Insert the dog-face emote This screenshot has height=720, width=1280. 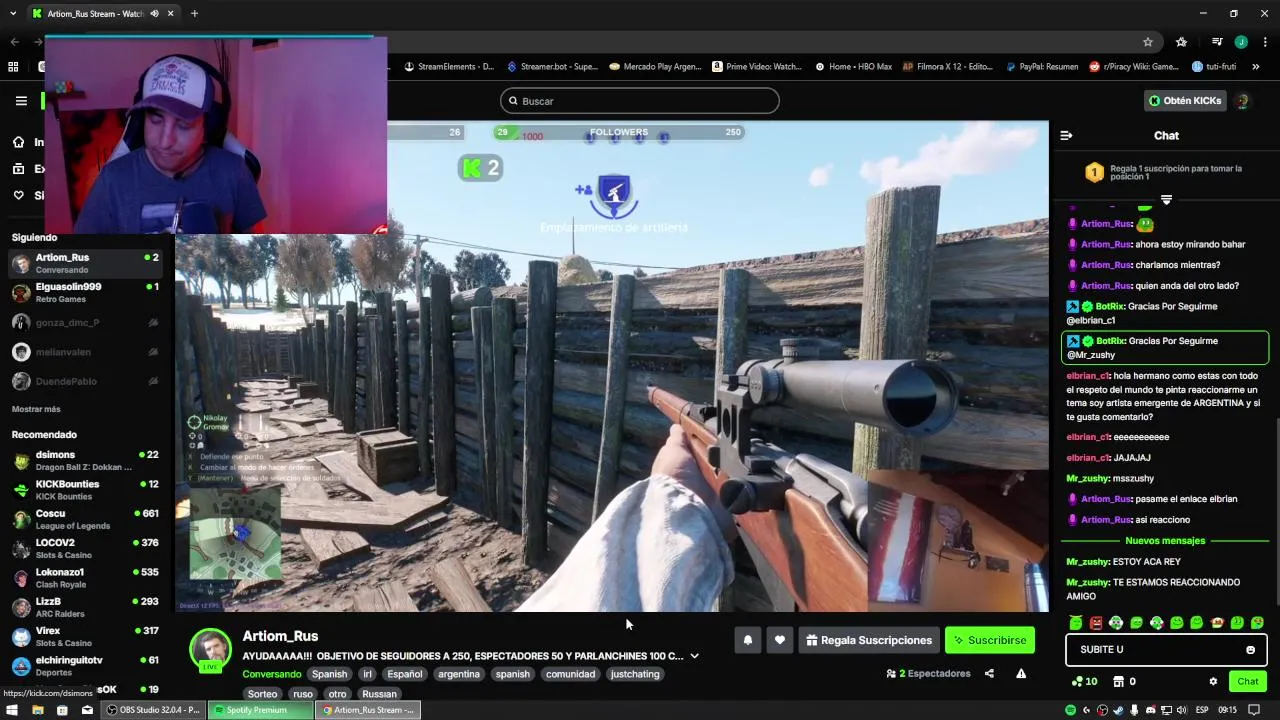(x=1217, y=623)
